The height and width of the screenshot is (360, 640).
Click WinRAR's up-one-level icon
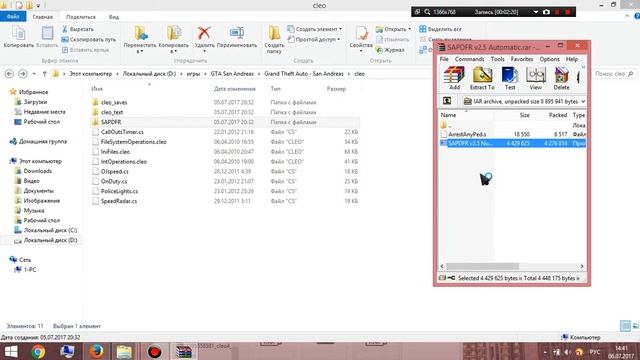pos(447,100)
